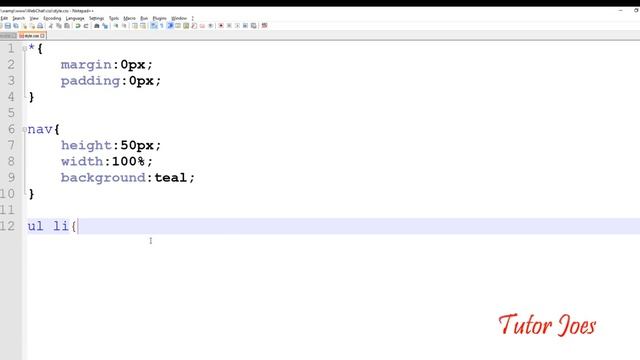Toggle the Document Map toolbar icon
Screen dimensions: 640x360
(186, 26)
